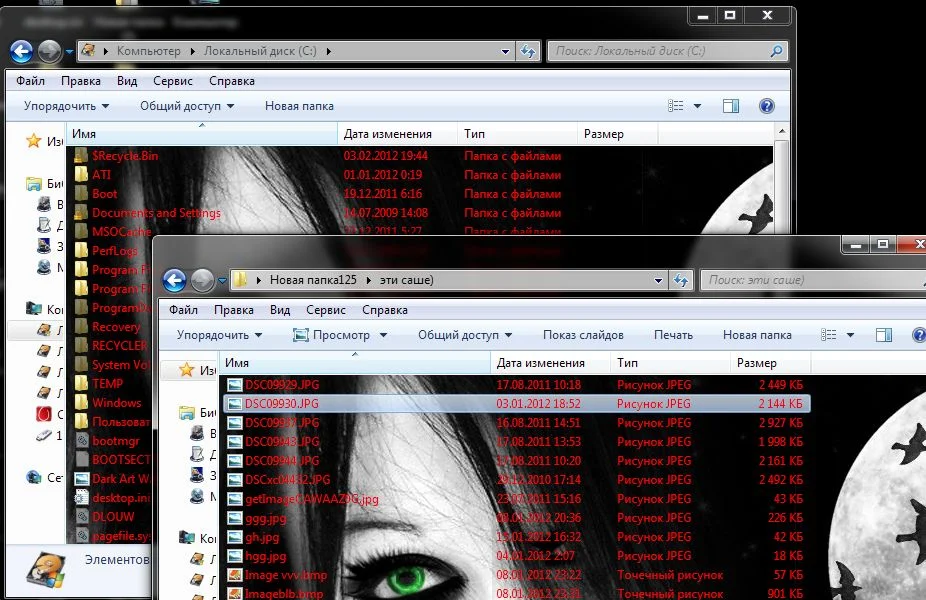Sort by Размер column in эти саше window

click(771, 363)
